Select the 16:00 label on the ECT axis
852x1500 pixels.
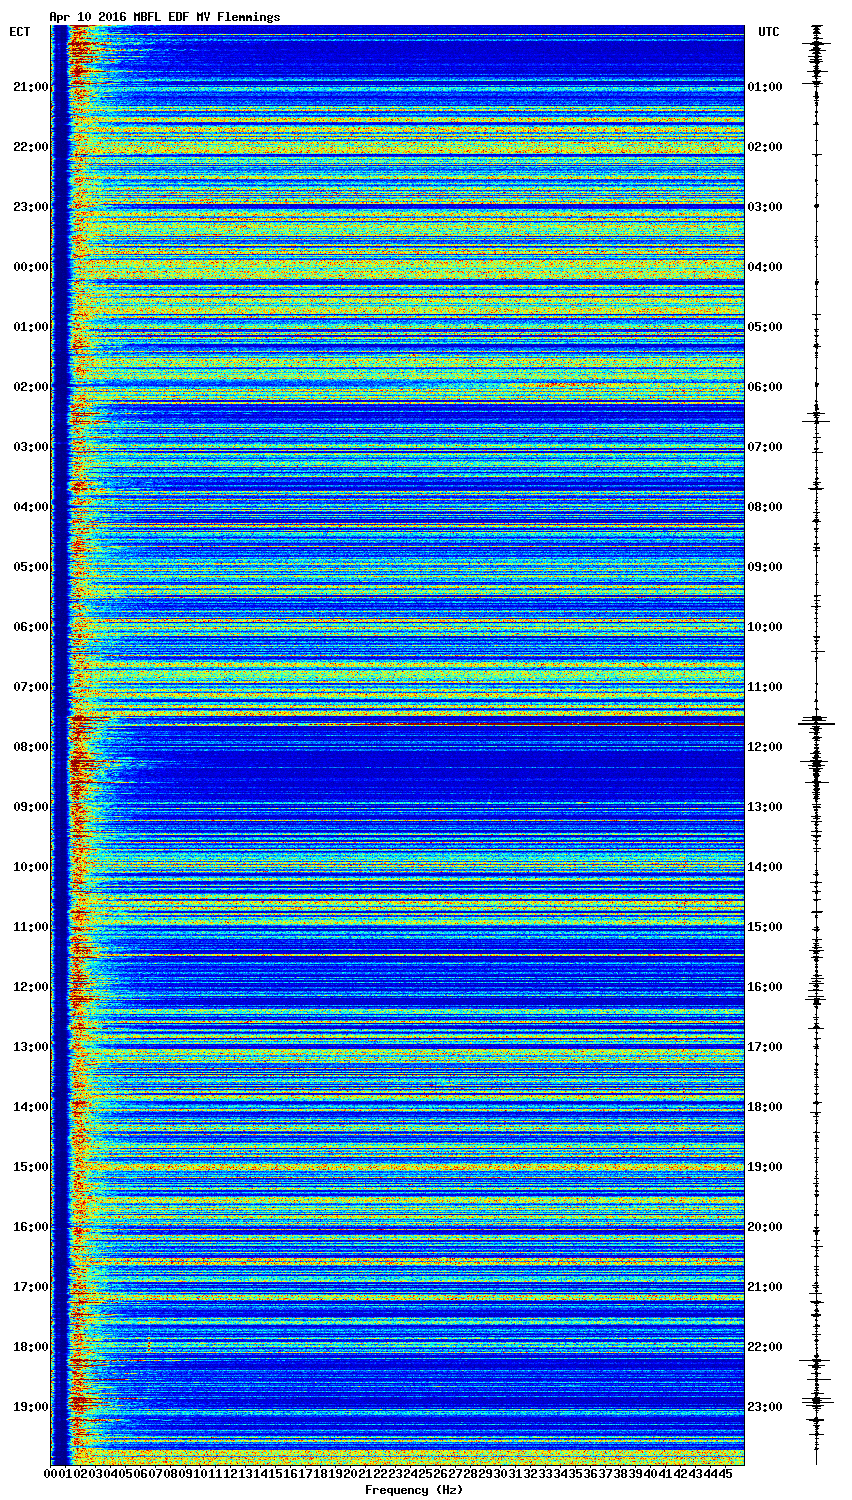30,1227
